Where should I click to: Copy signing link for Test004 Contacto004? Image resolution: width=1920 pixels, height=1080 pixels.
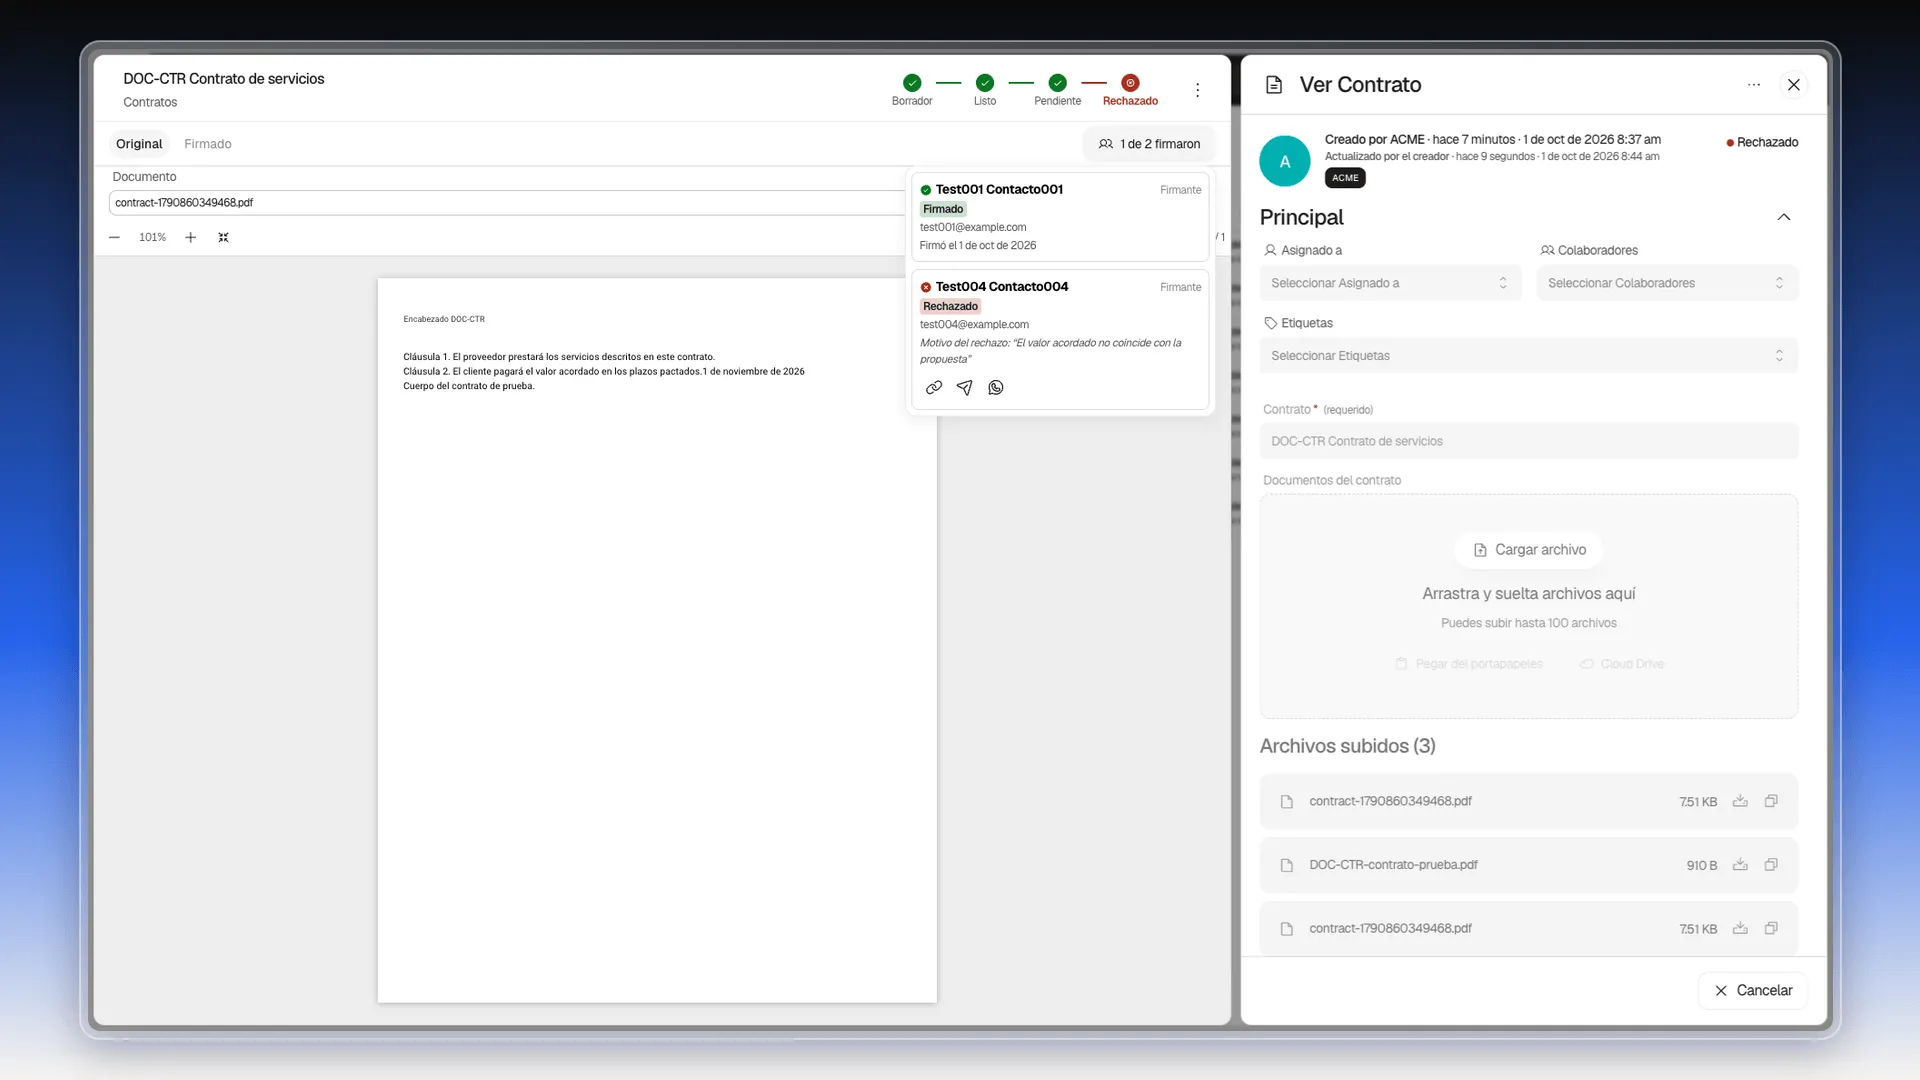point(934,388)
